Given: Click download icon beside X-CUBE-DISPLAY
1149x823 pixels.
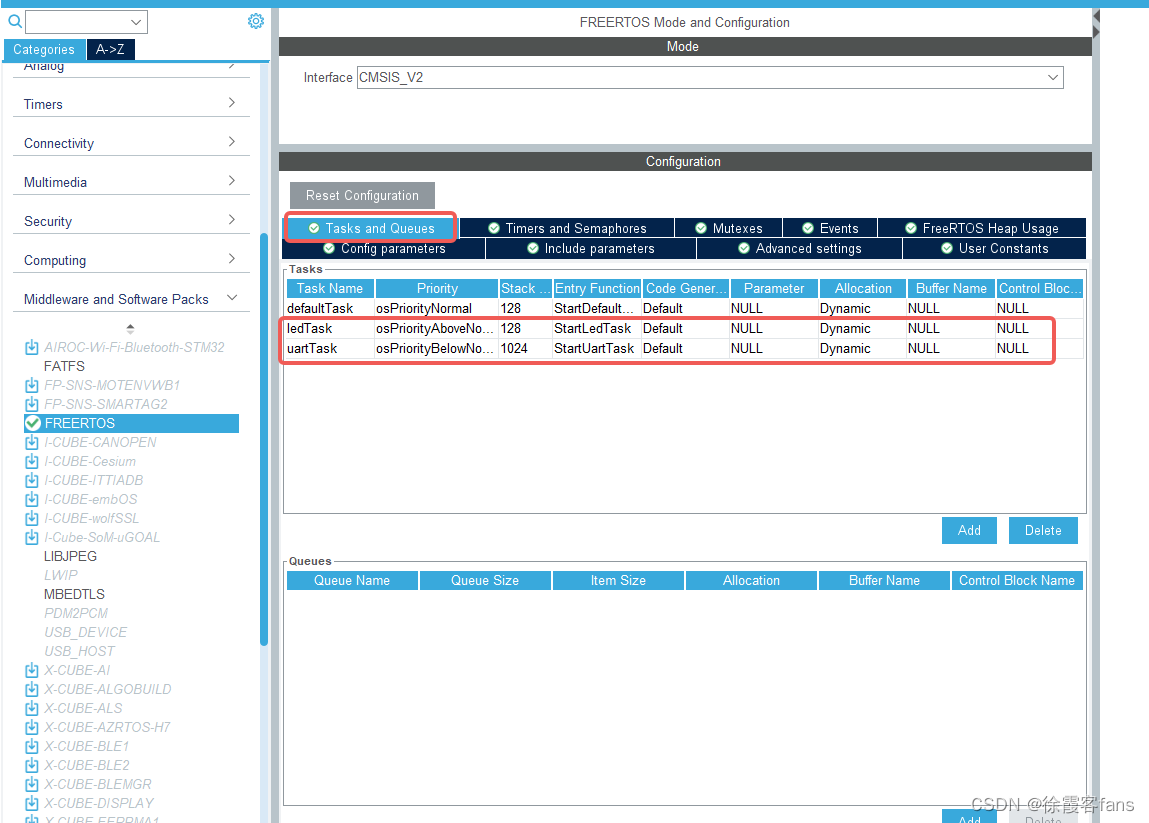Looking at the screenshot, I should 32,804.
